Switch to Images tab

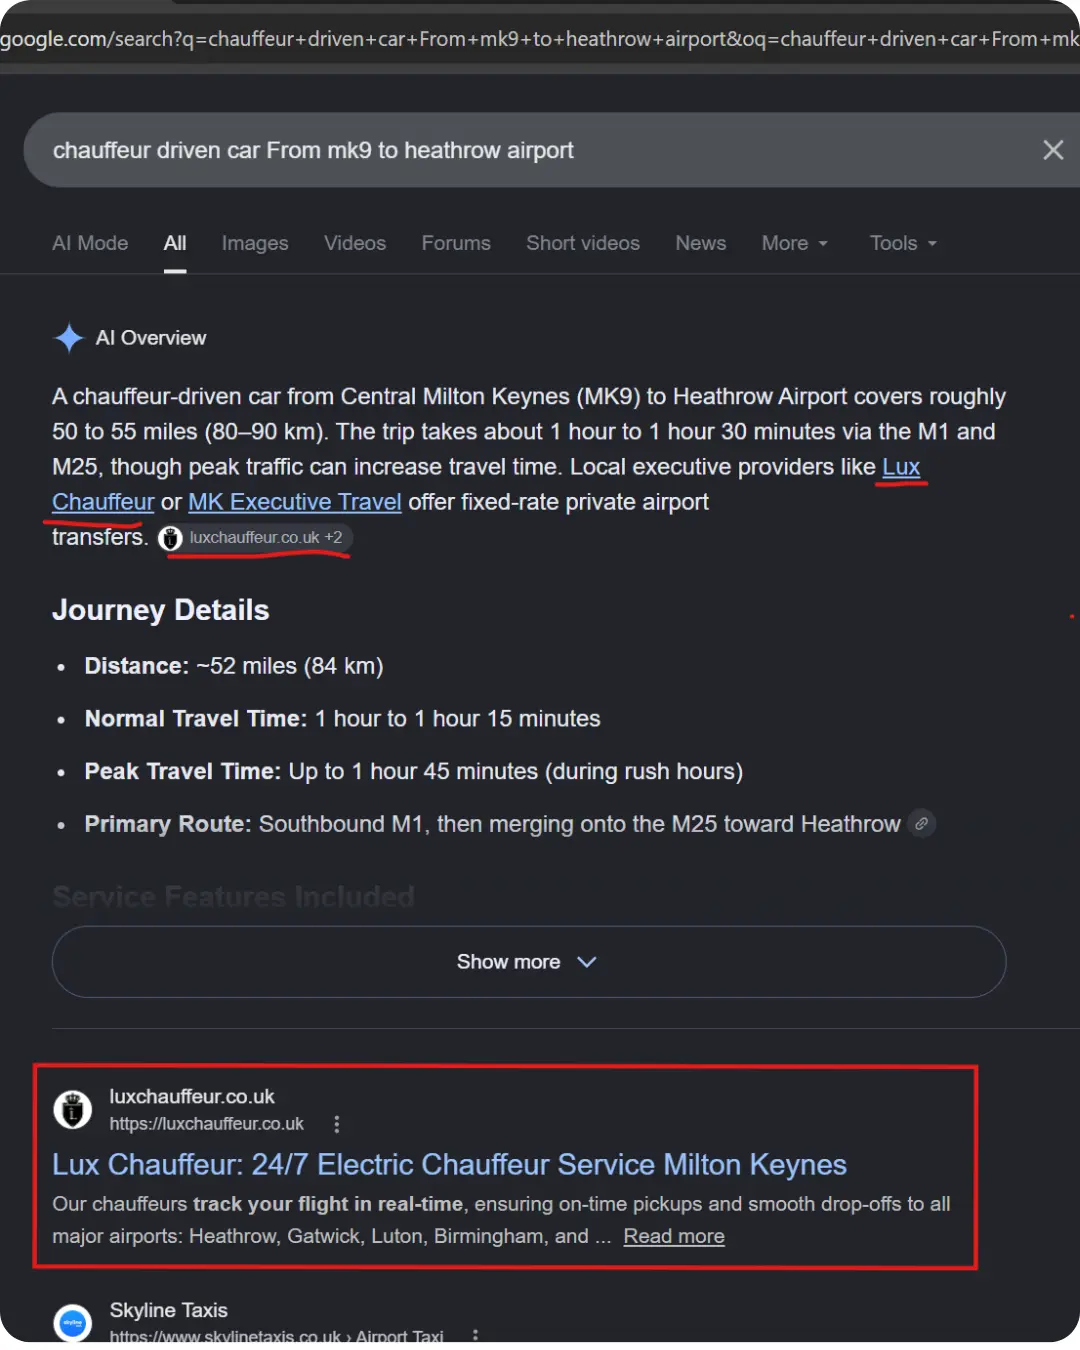255,243
